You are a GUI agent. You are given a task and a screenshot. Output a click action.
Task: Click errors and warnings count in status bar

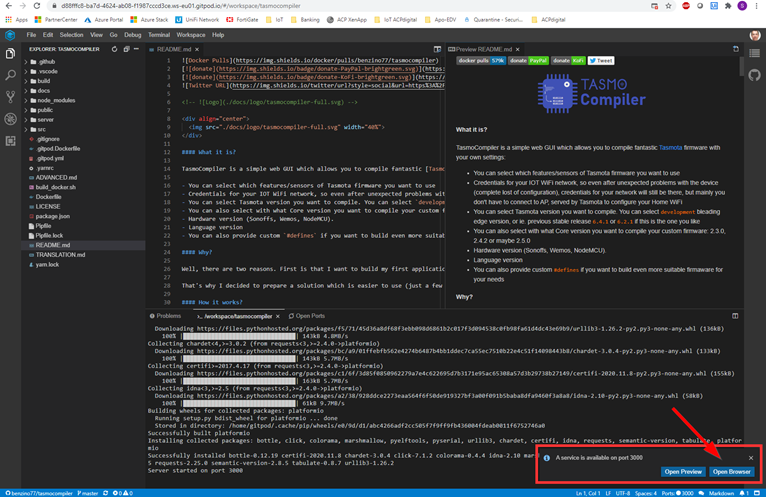(123, 493)
